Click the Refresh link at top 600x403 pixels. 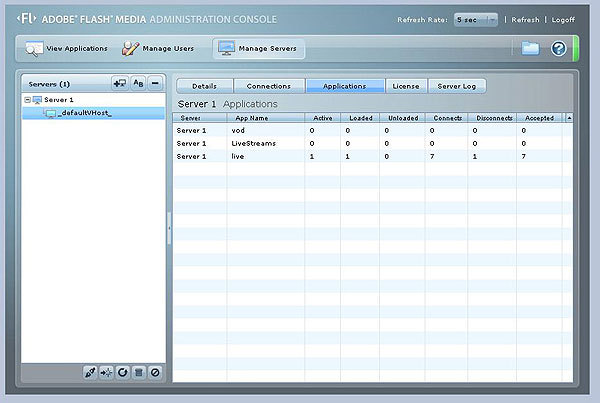pyautogui.click(x=525, y=20)
